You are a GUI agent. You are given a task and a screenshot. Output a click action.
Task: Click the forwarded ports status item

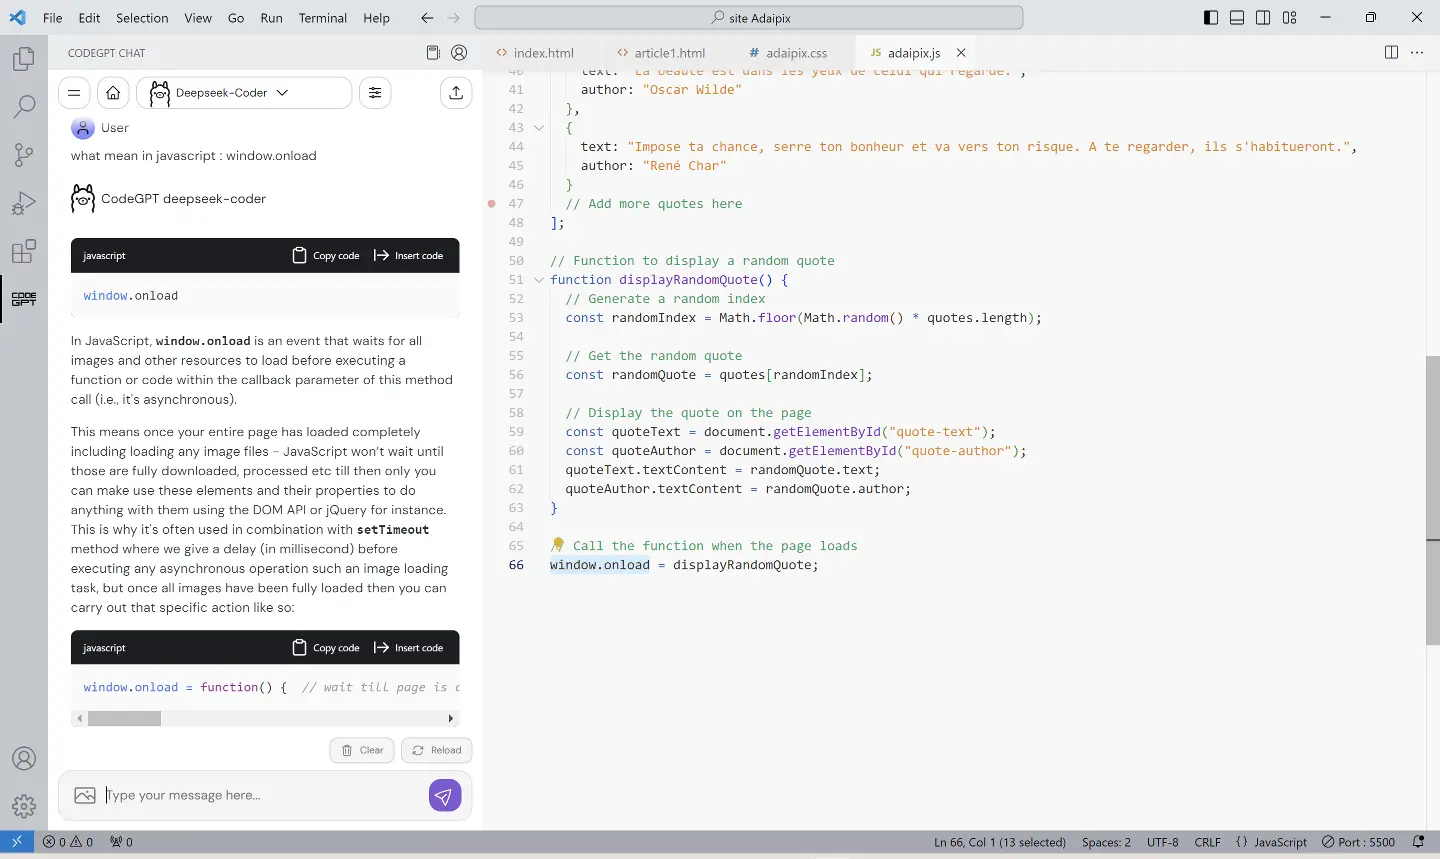(121, 842)
